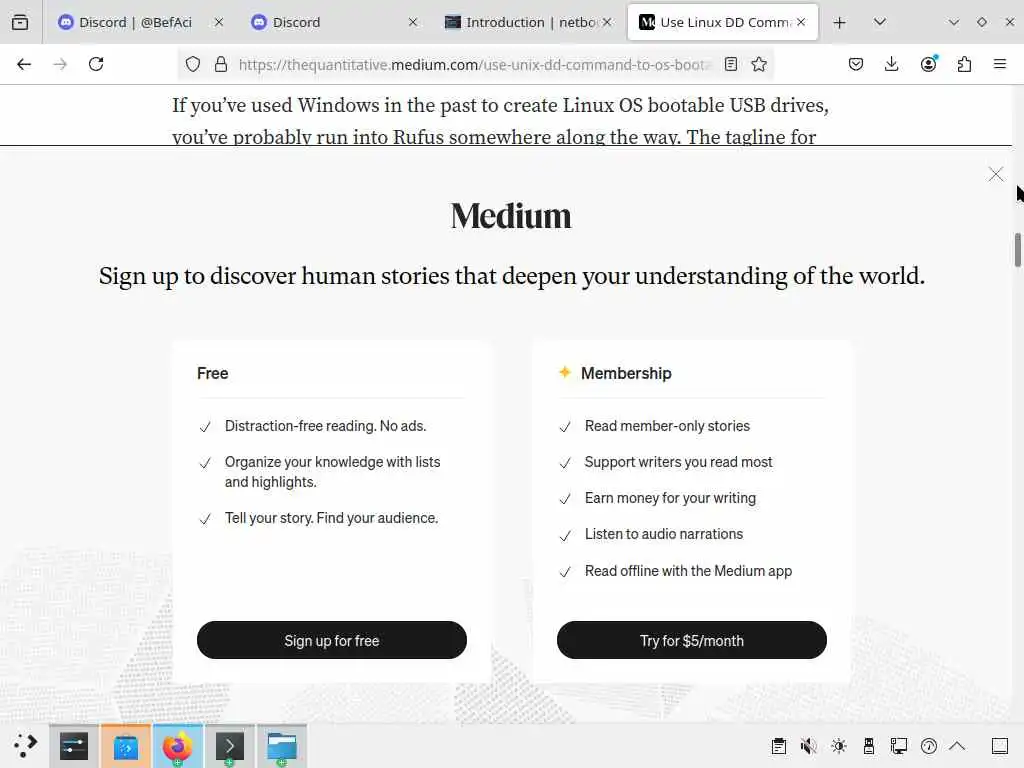Go back to previous page
Screen dimensions: 1024x768
24,64
